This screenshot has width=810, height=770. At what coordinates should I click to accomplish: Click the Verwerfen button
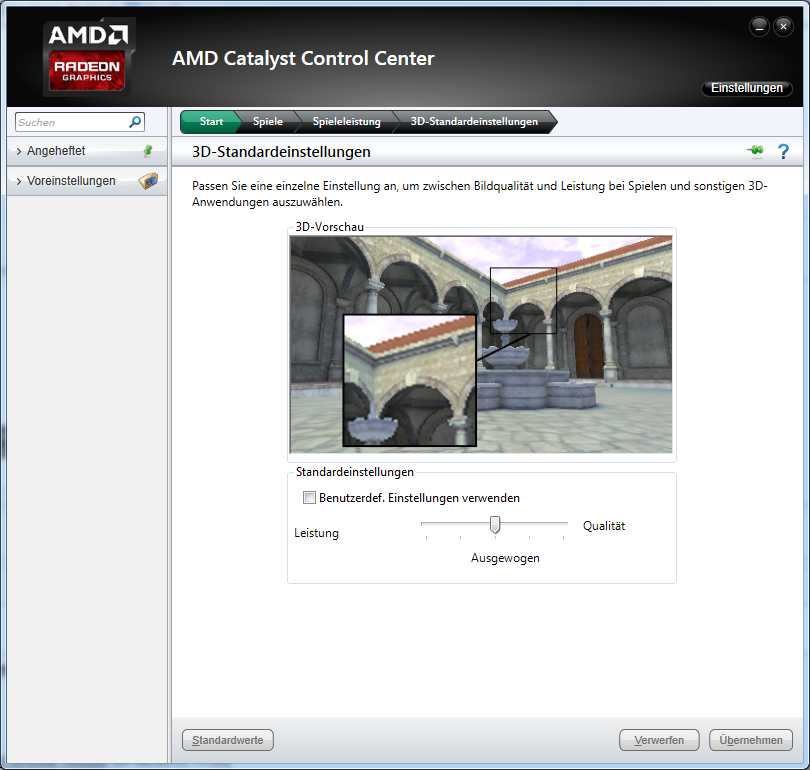point(659,740)
